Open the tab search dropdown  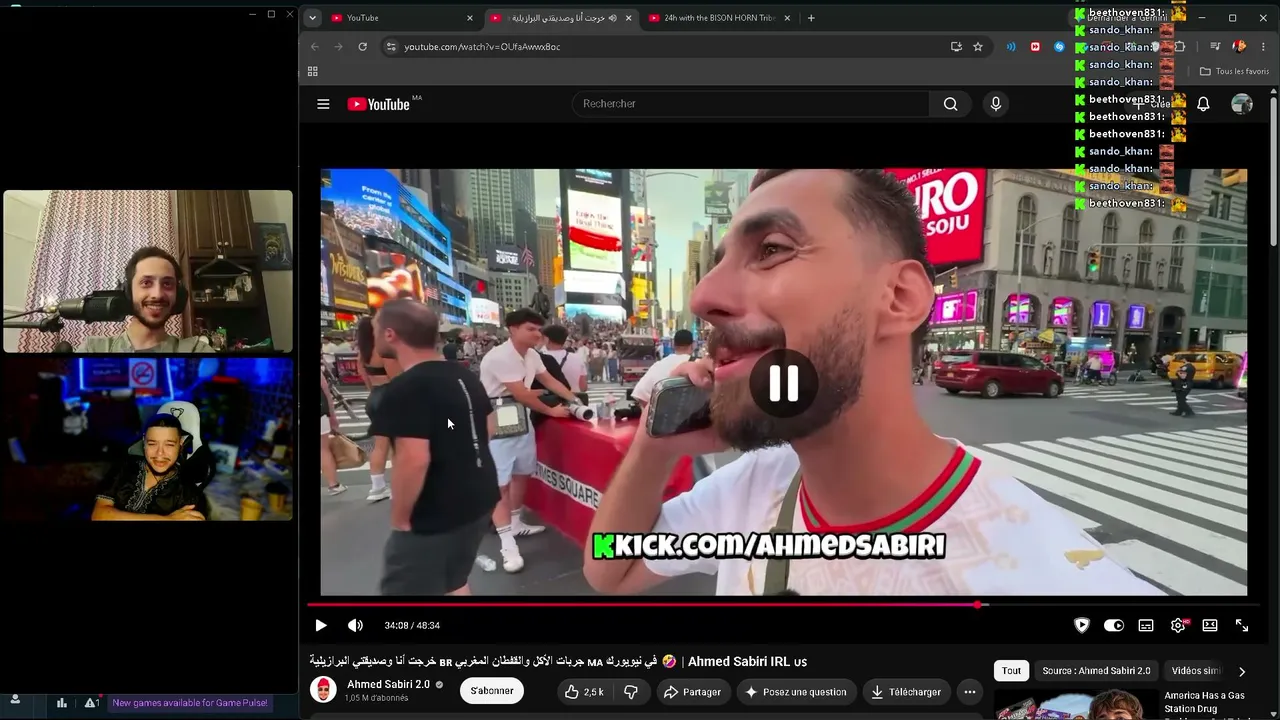pyautogui.click(x=312, y=18)
